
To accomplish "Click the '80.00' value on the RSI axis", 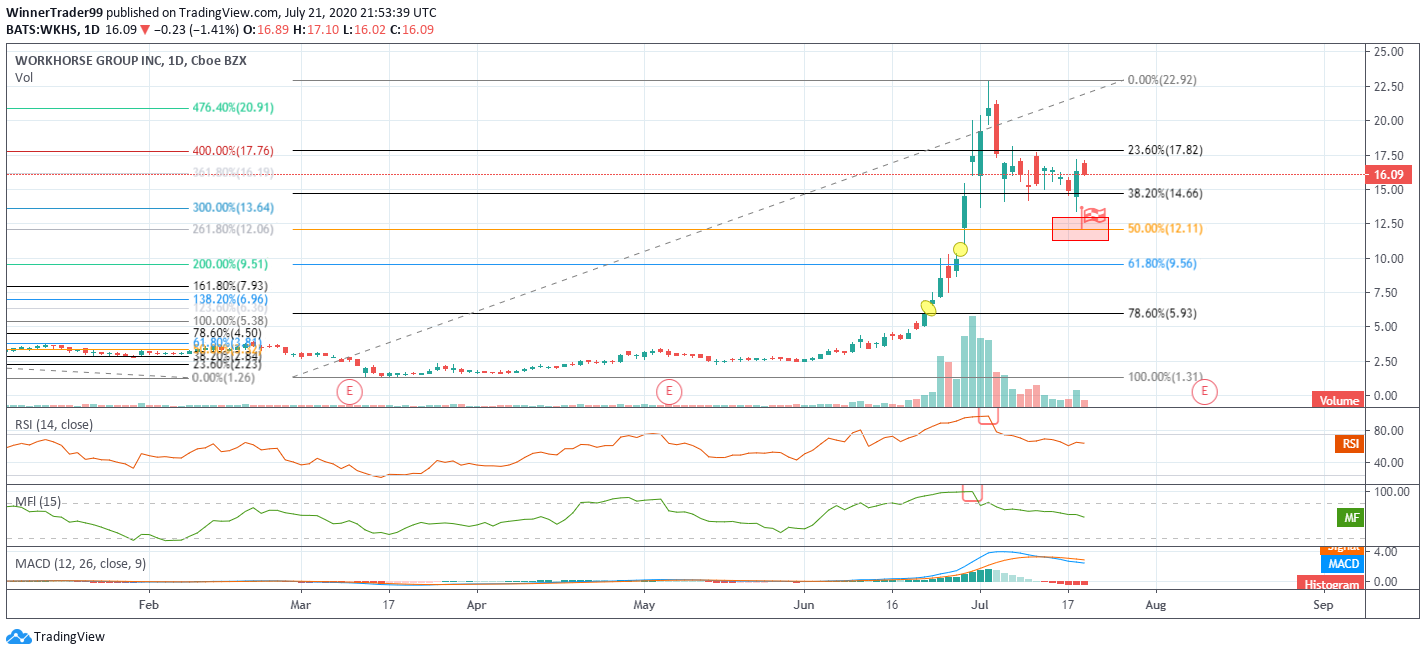I will [x=1391, y=431].
